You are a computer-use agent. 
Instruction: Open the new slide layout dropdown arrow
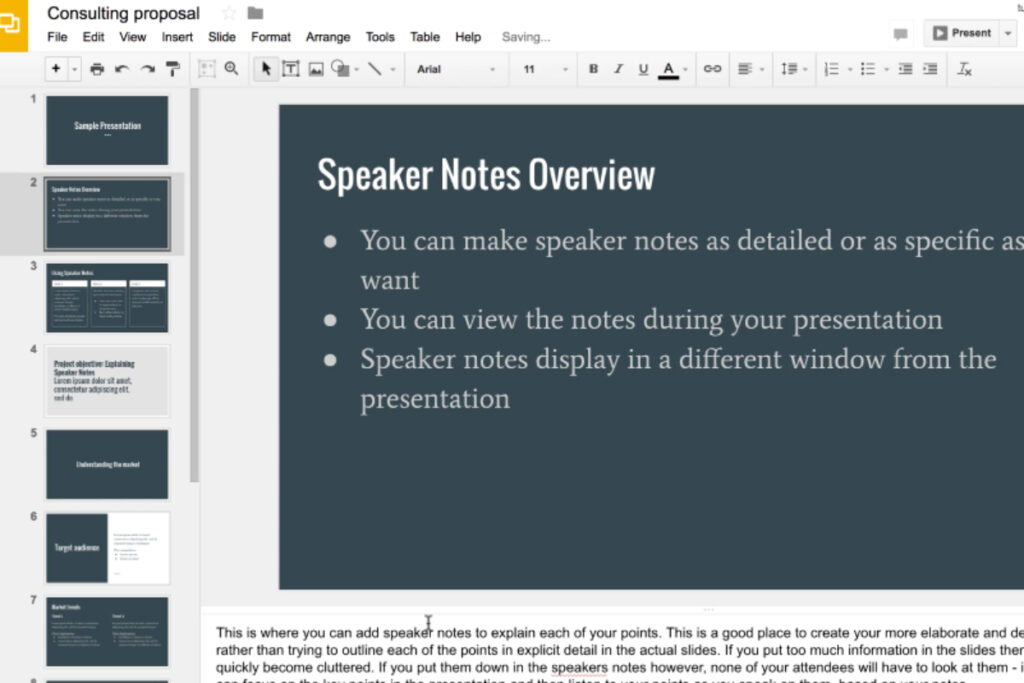point(74,69)
